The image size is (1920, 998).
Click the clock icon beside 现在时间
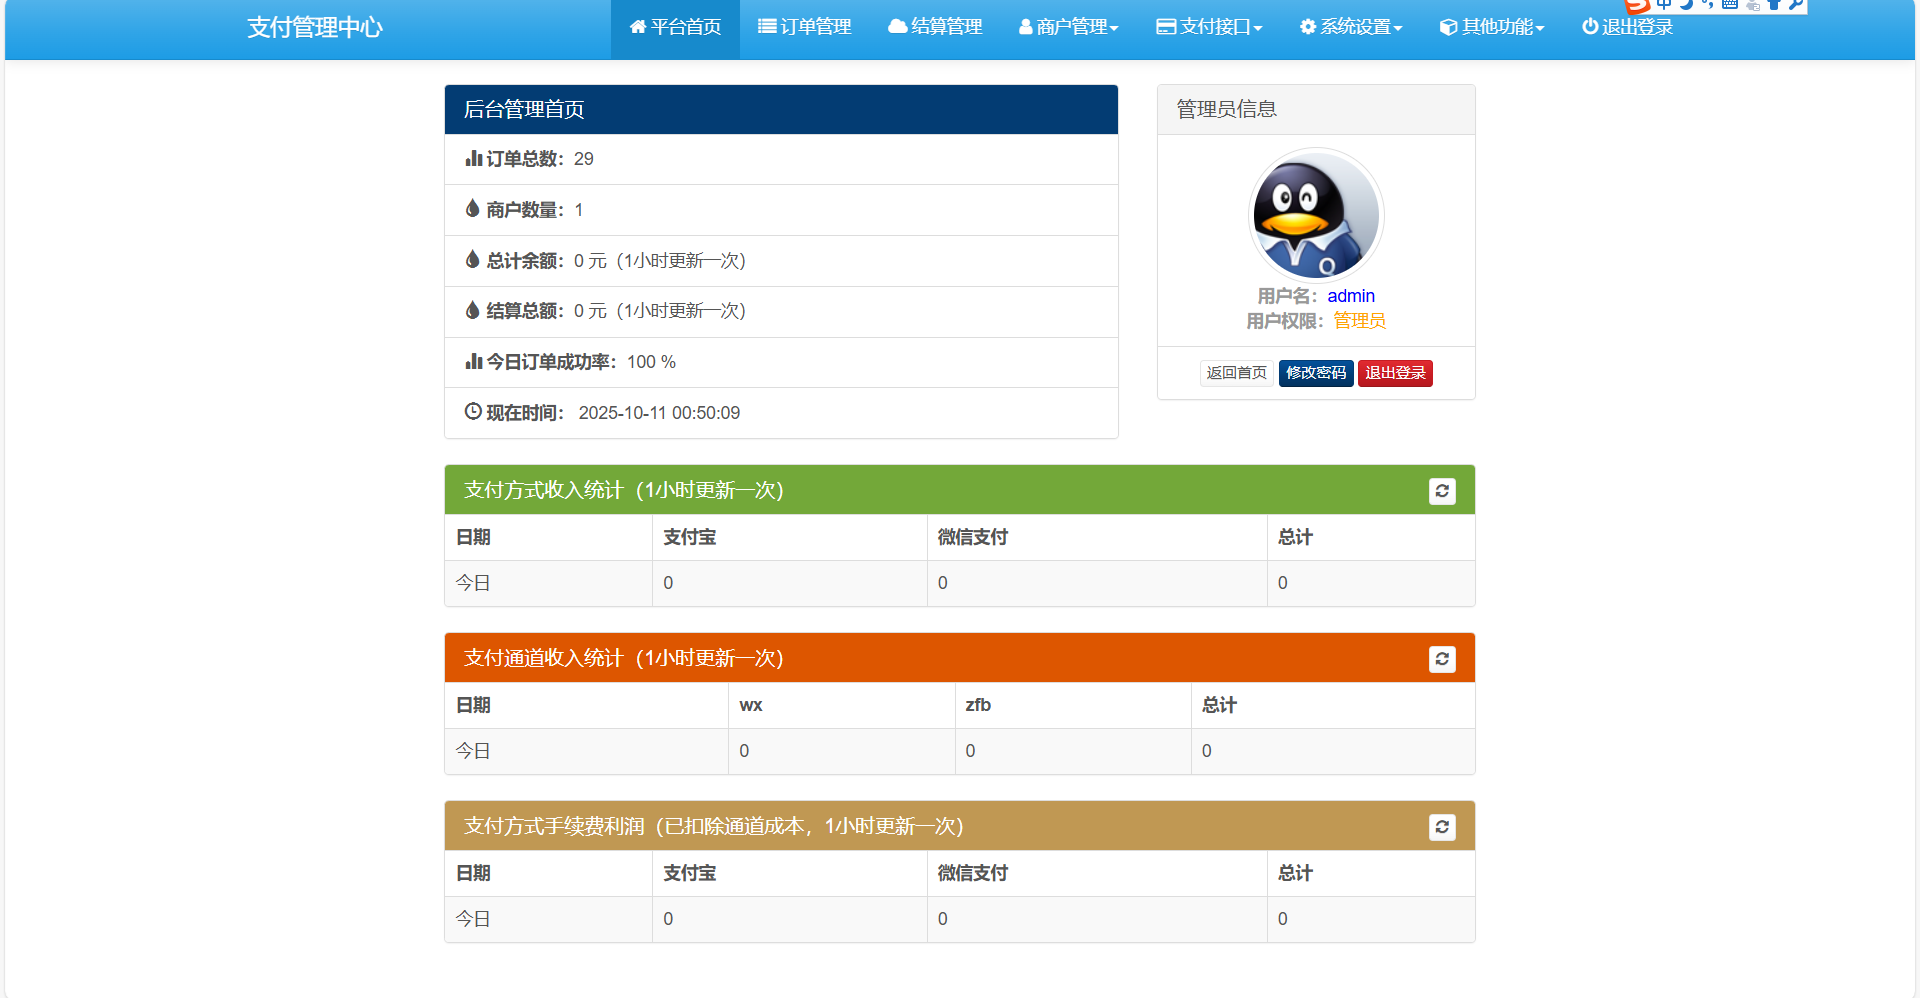point(473,411)
